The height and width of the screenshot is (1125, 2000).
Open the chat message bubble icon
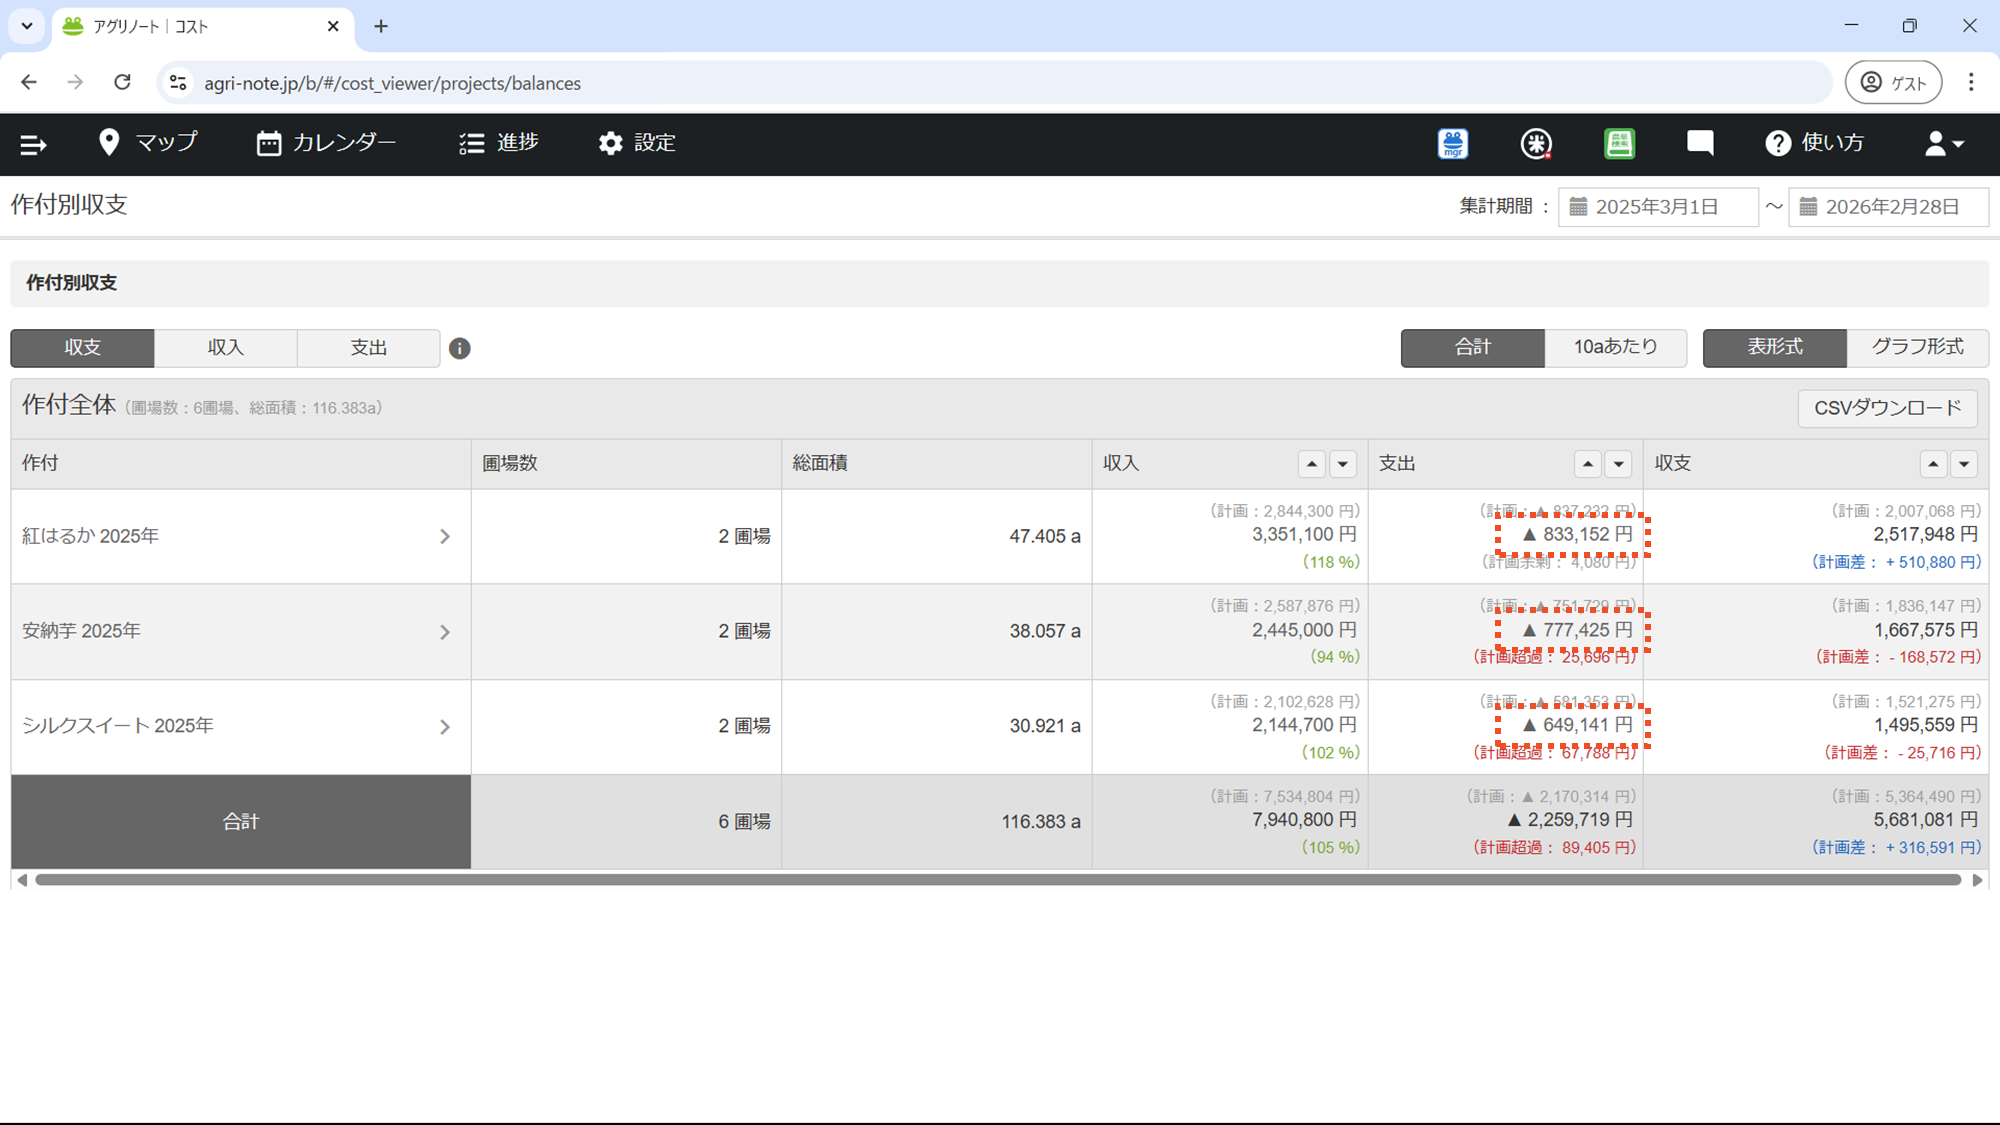[1700, 143]
